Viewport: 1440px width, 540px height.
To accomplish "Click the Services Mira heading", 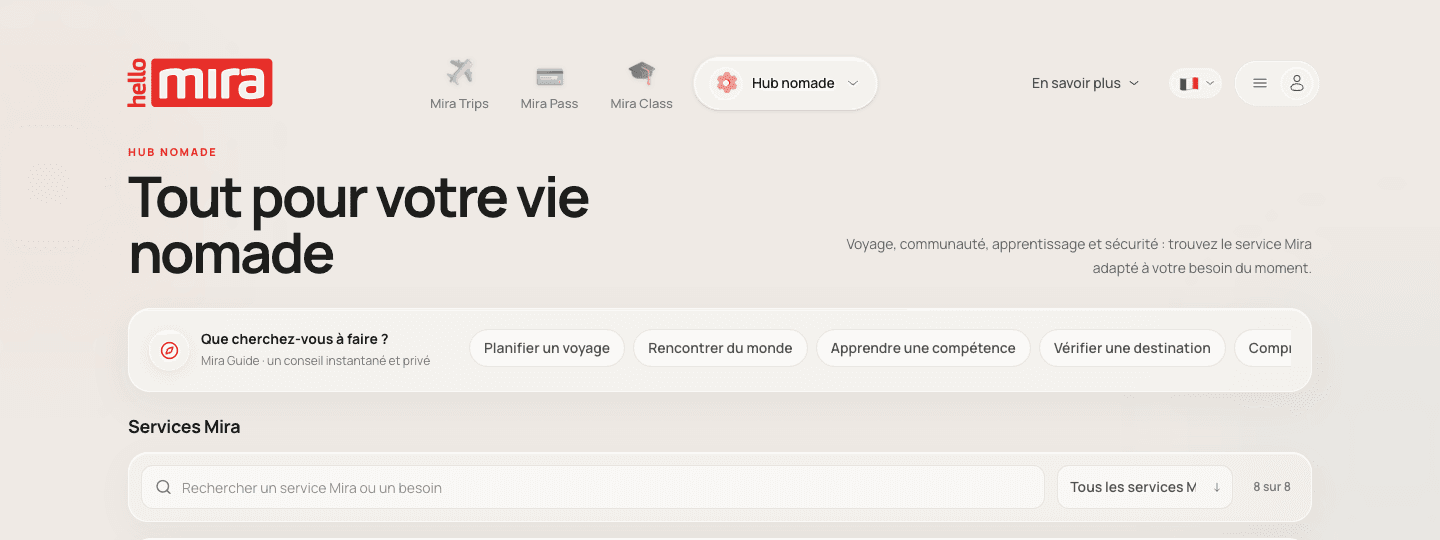I will [x=184, y=427].
